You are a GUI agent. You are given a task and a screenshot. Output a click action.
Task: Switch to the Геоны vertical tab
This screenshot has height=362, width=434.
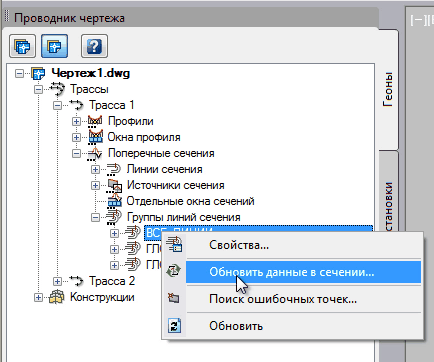click(388, 89)
